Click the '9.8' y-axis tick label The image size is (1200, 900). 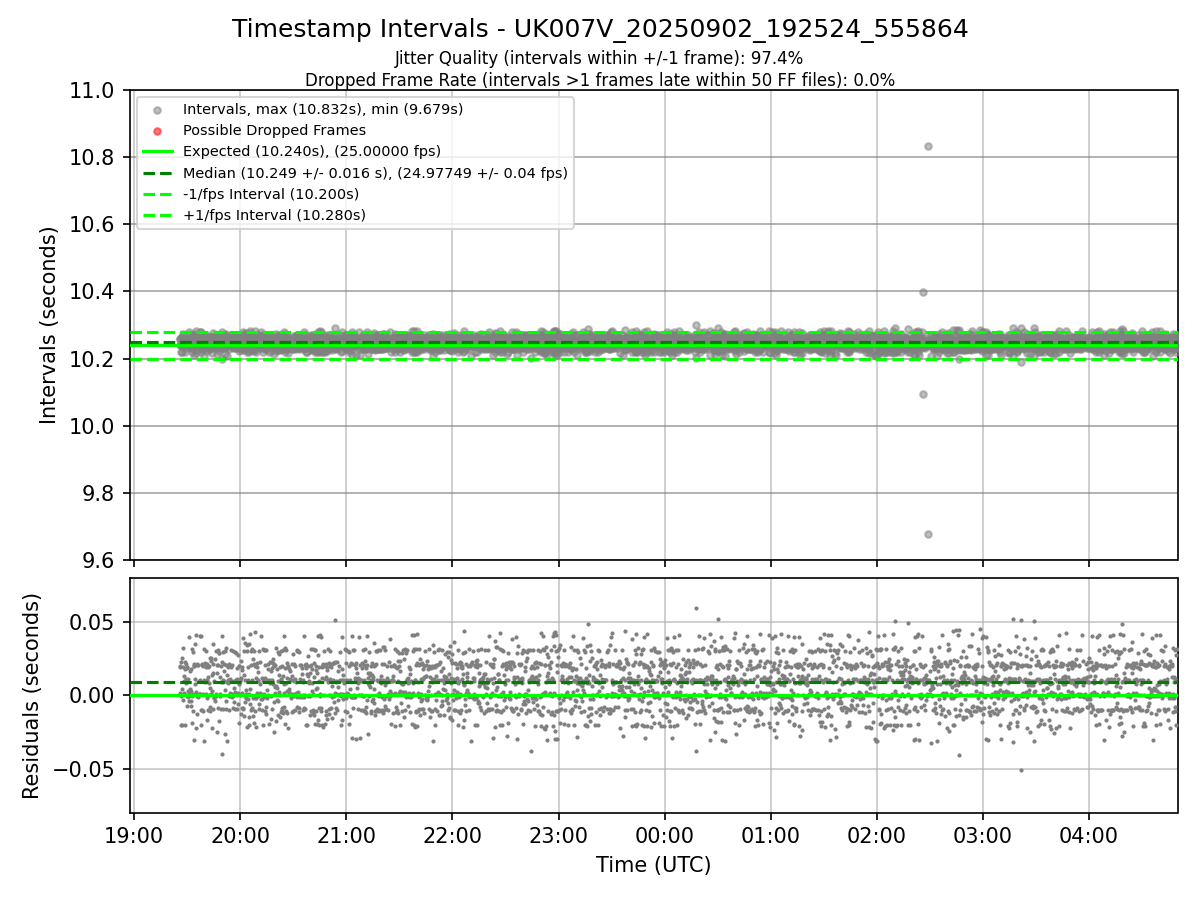[x=98, y=493]
